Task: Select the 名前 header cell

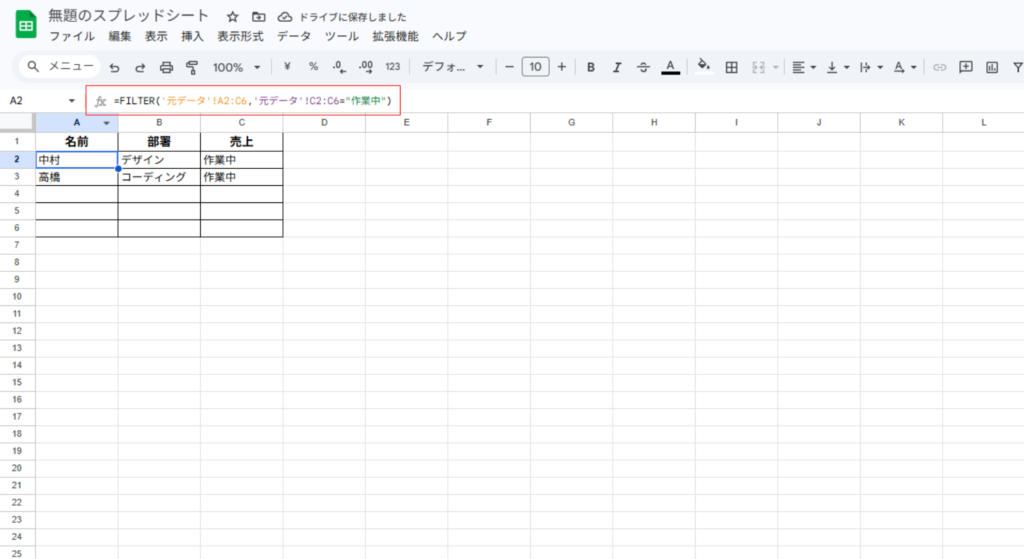Action: point(76,141)
